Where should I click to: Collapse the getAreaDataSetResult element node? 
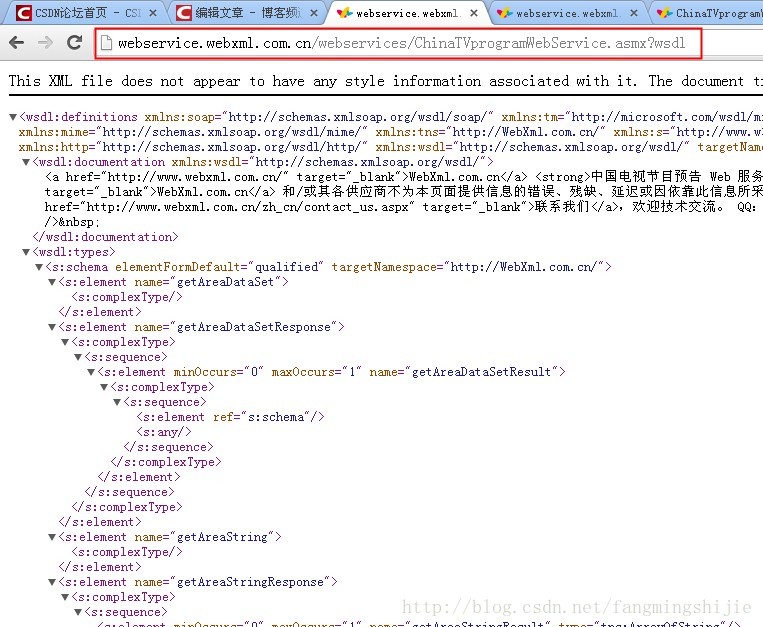91,372
